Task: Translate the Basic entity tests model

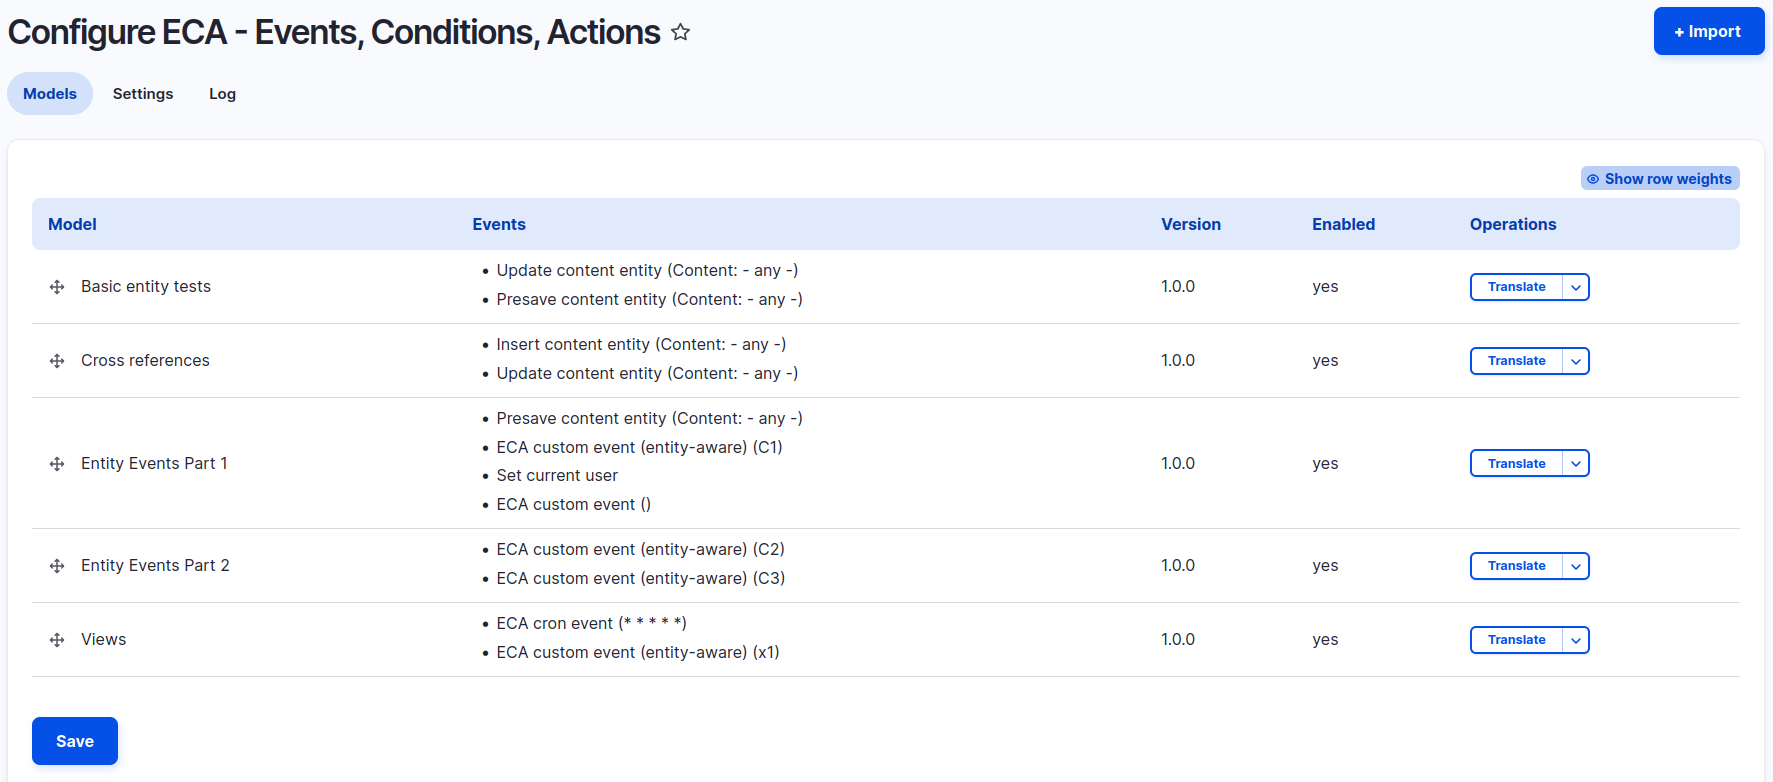Action: click(1516, 287)
